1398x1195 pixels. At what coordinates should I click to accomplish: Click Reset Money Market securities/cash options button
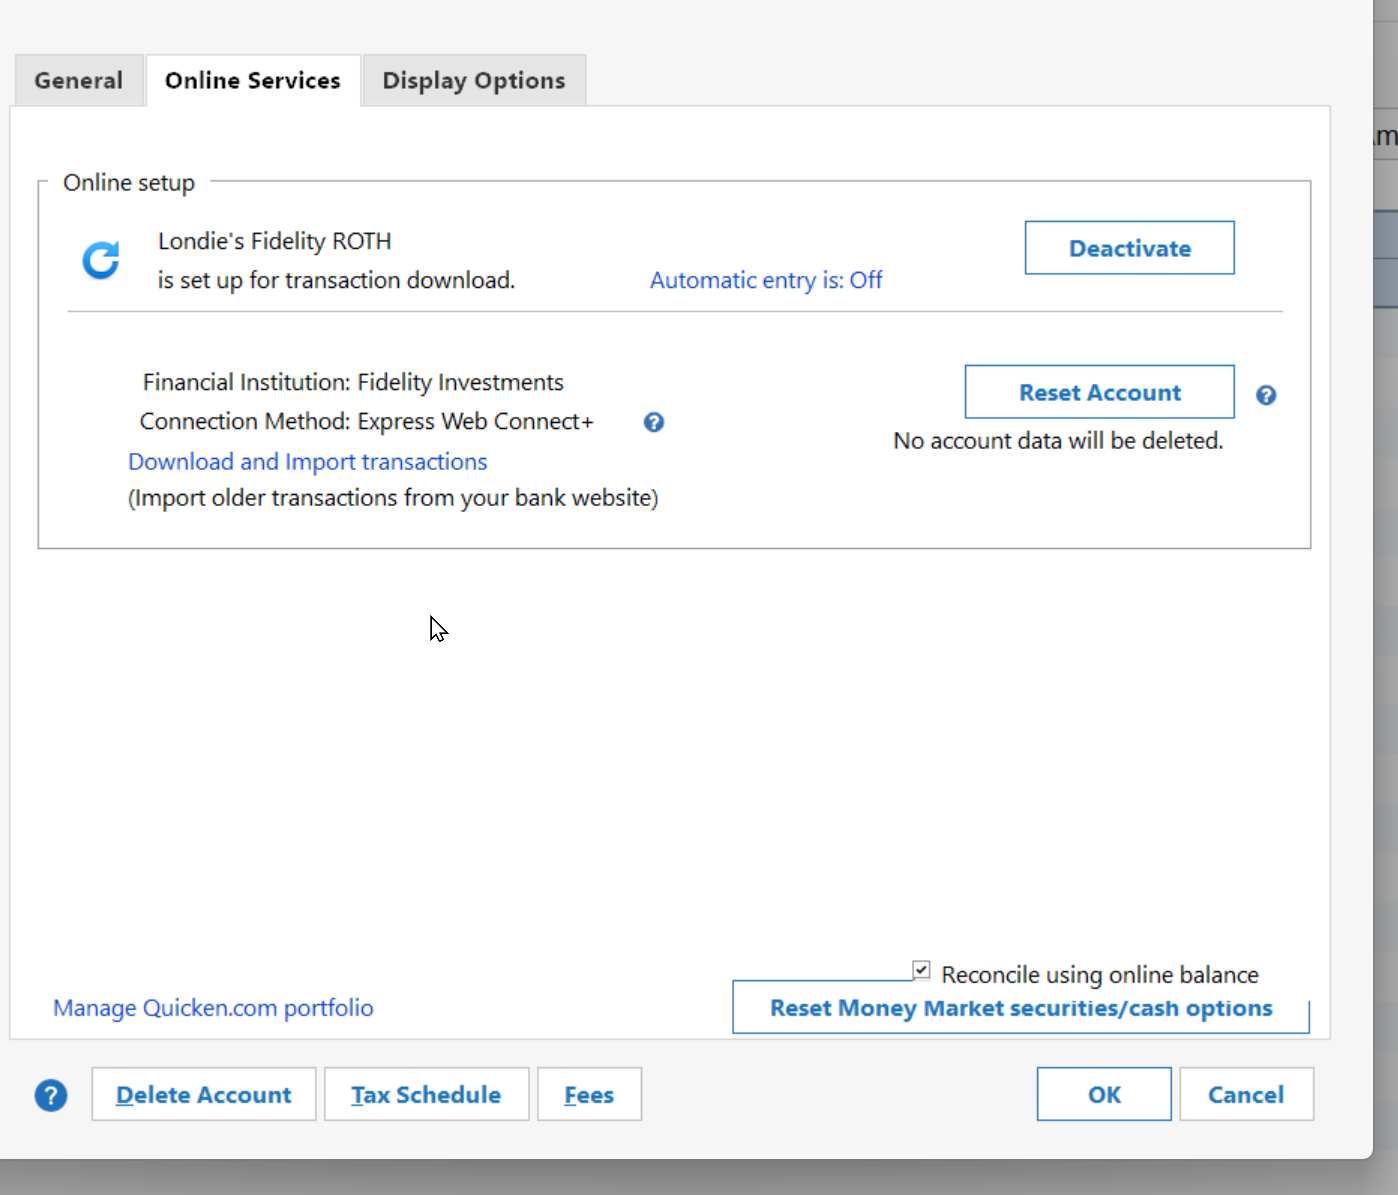[1021, 1007]
